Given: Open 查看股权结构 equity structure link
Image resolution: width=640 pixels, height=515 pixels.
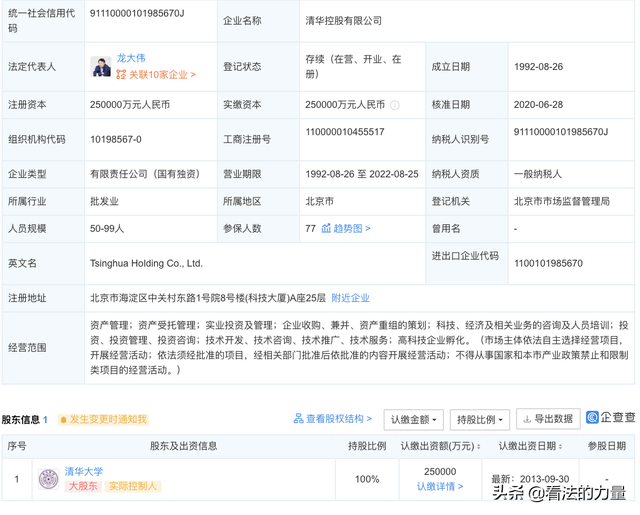Looking at the screenshot, I should pyautogui.click(x=339, y=419).
